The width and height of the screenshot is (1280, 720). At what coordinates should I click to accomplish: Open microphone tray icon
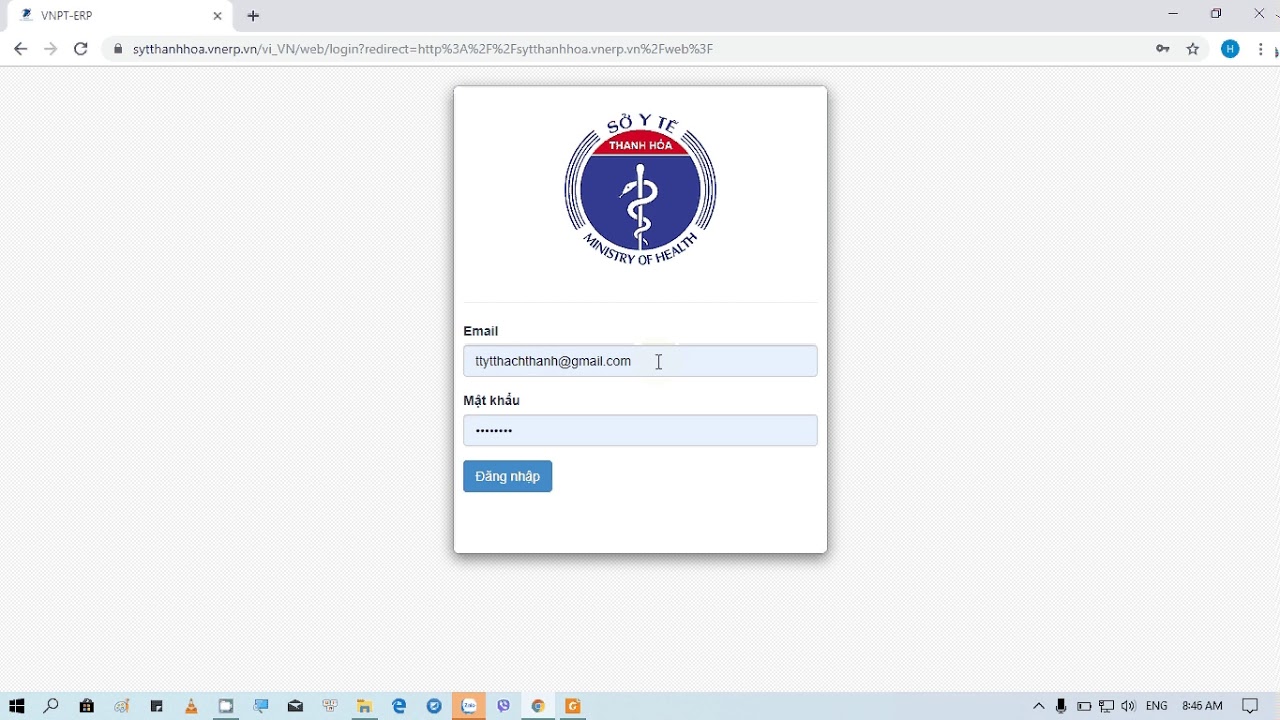click(1061, 706)
